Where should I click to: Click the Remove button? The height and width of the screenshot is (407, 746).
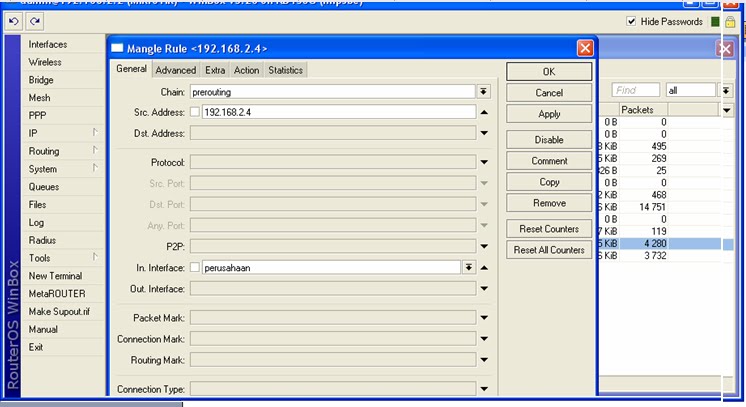549,203
